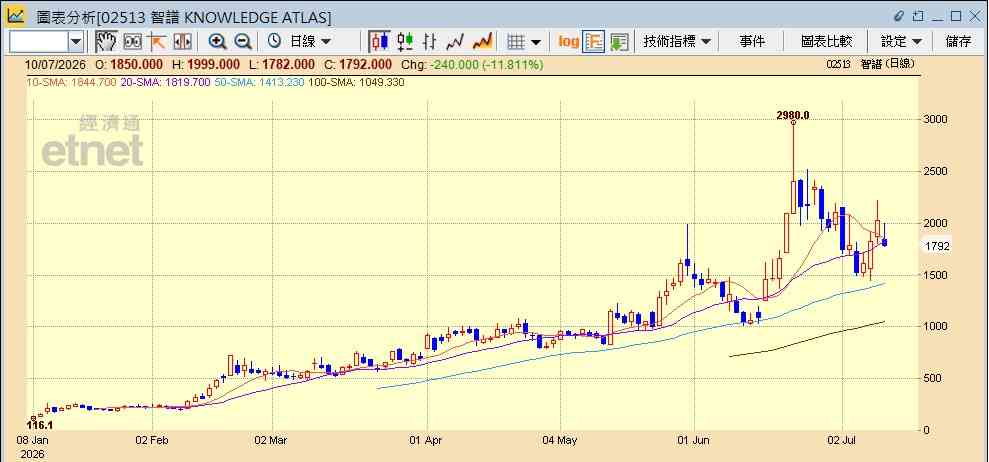Screen dimensions: 989x462
Task: Zoom out of the chart
Action: coord(243,42)
